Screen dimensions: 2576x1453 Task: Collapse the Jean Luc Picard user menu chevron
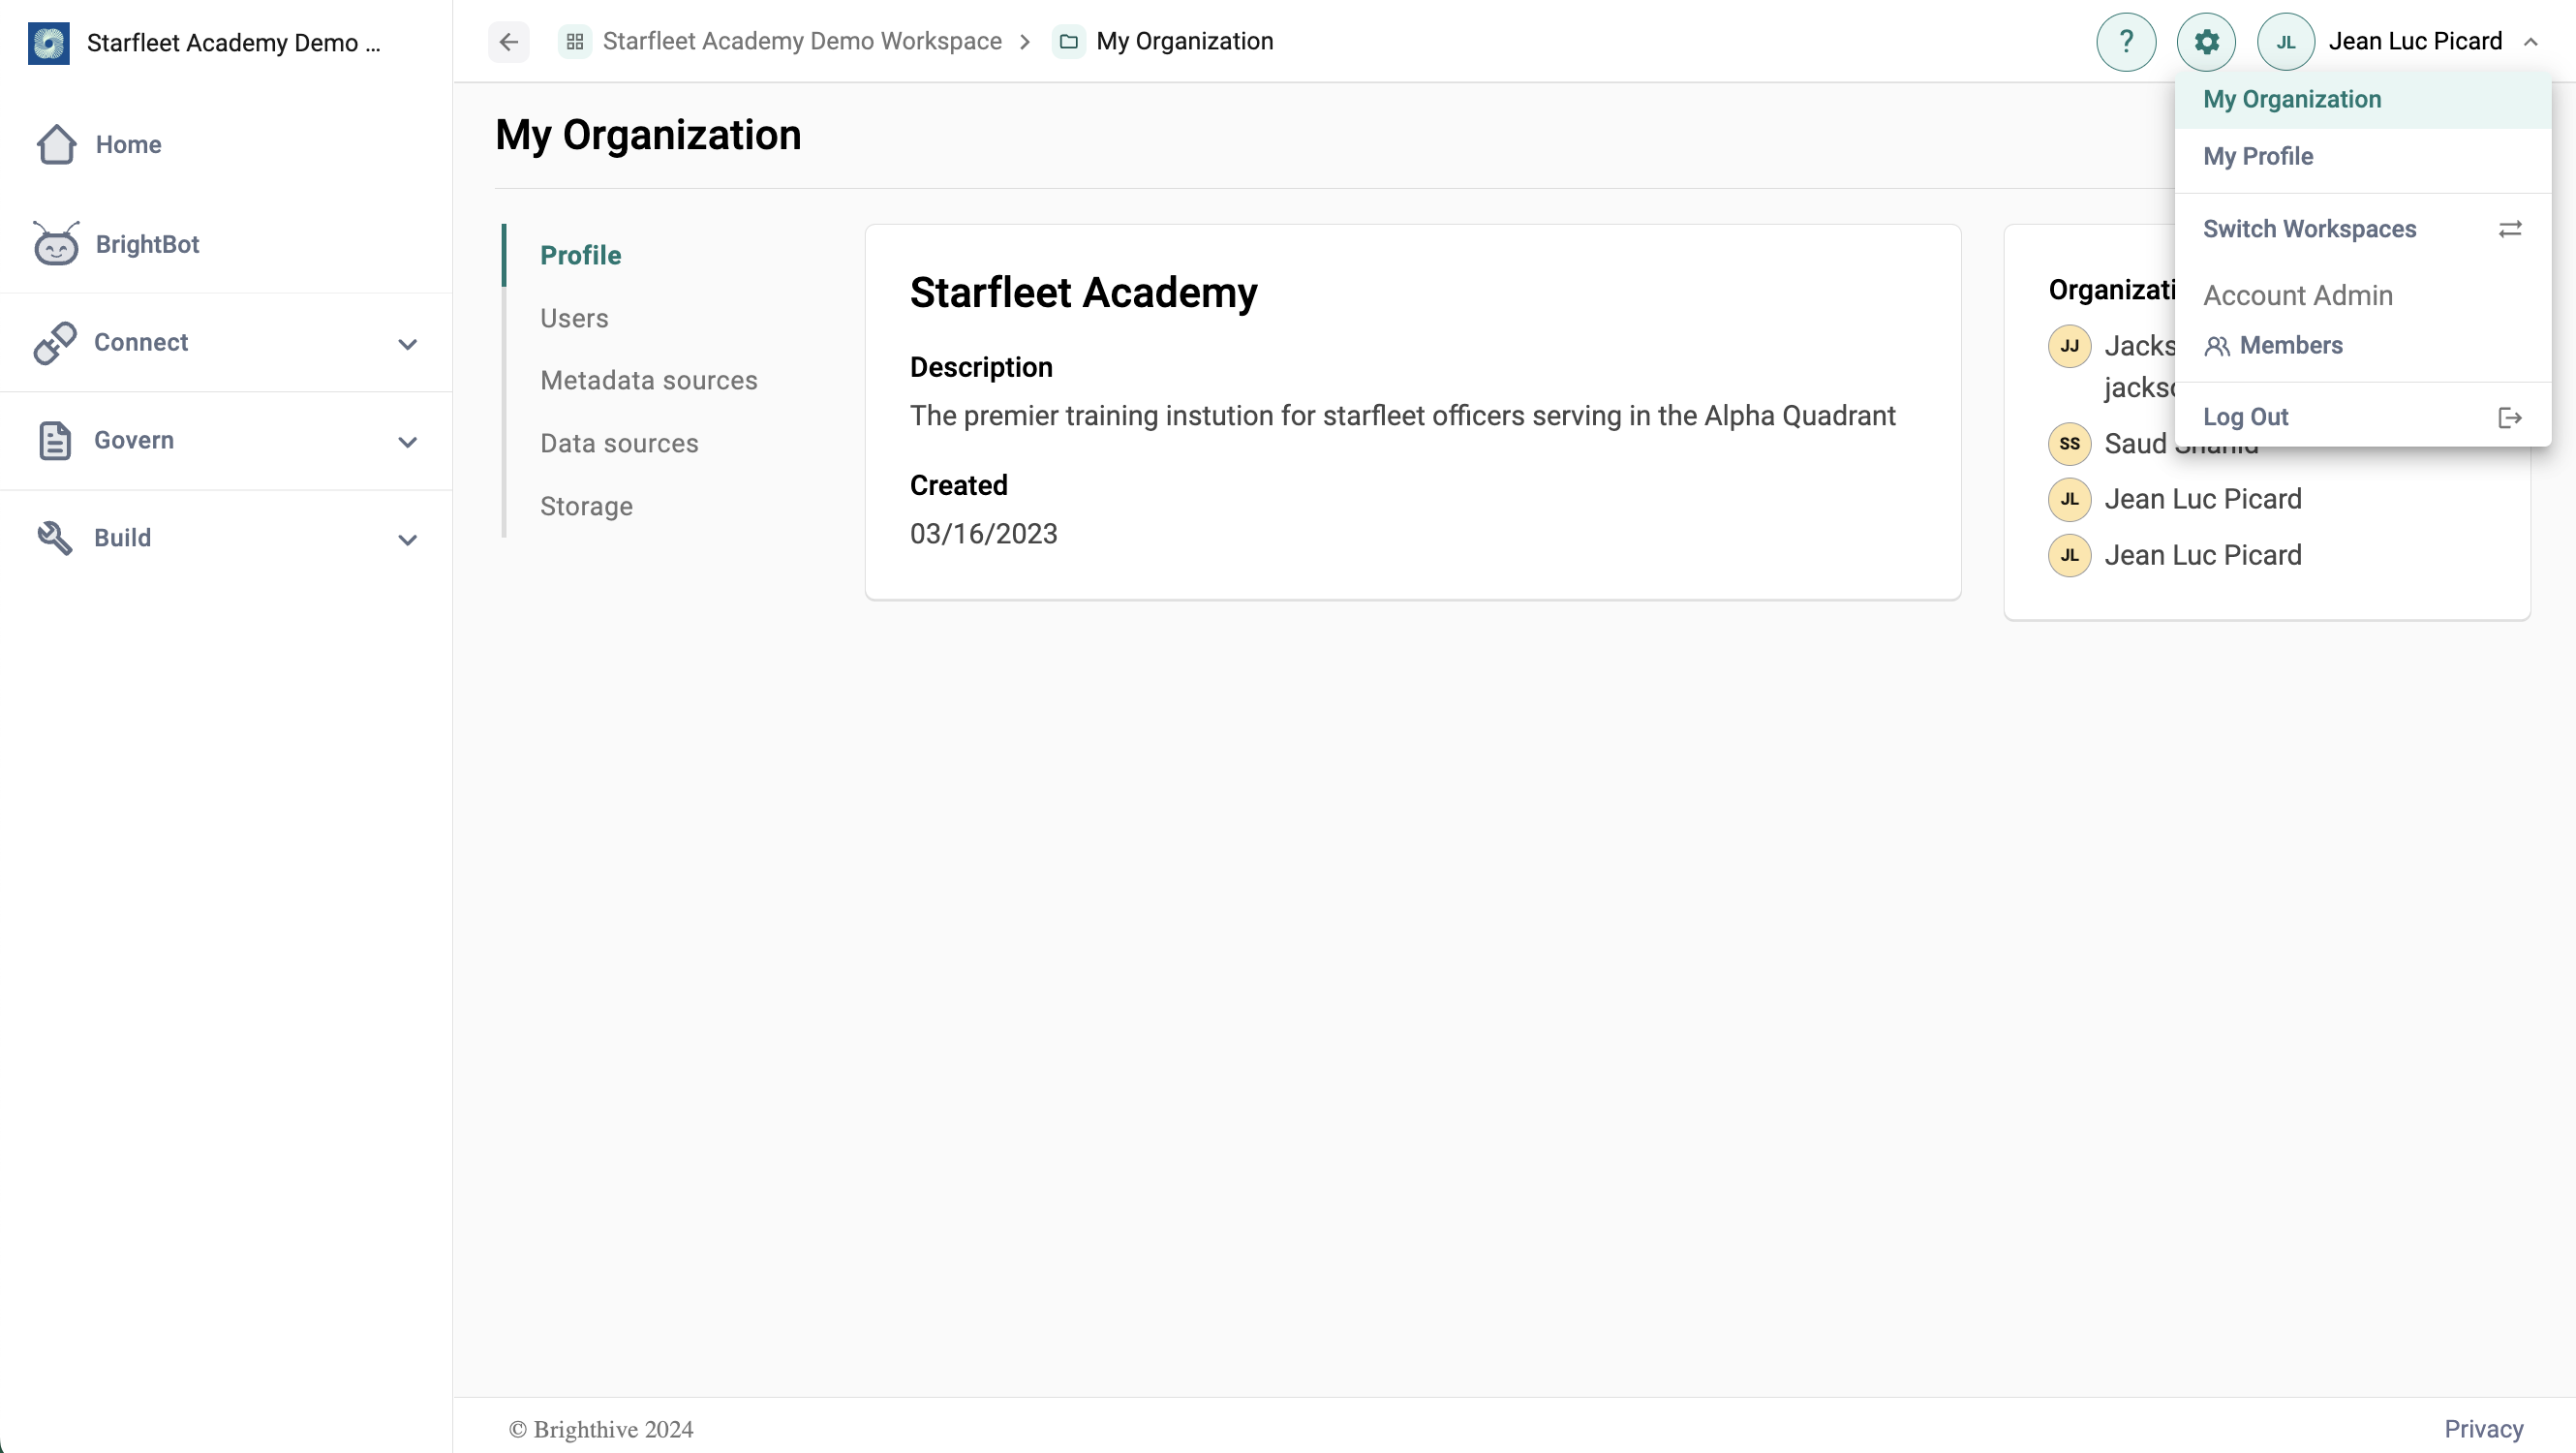coord(2531,42)
